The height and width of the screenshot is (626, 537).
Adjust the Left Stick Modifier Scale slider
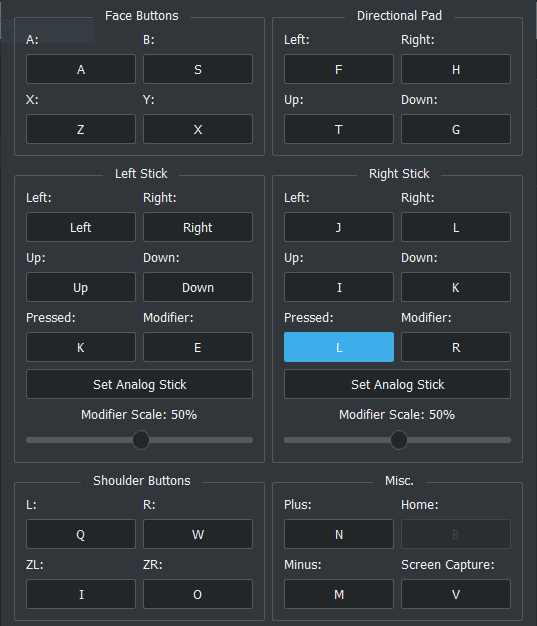click(x=141, y=440)
